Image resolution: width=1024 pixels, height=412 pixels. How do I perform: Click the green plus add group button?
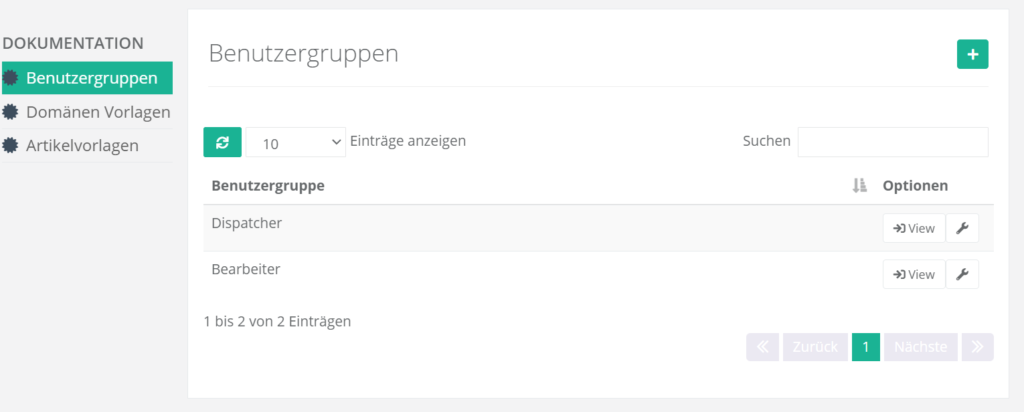click(972, 54)
